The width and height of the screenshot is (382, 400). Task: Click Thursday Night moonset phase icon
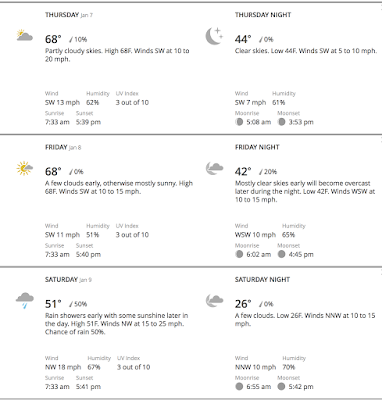(282, 122)
